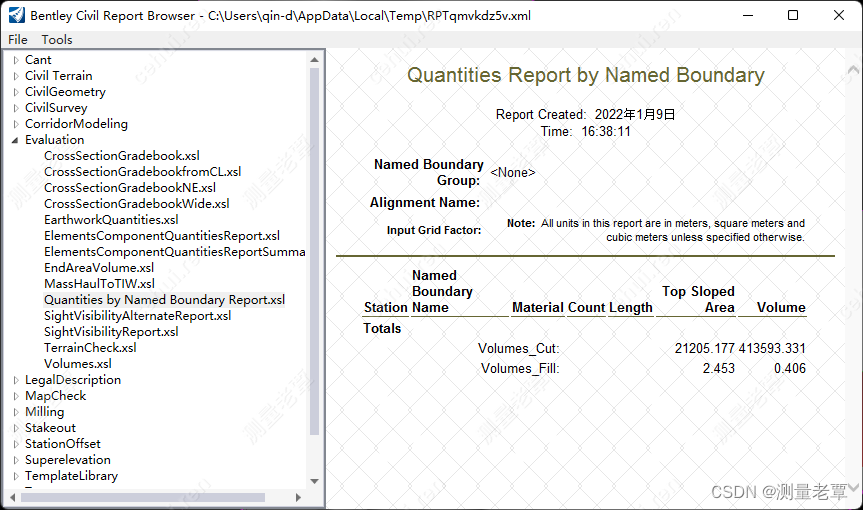This screenshot has height=510, width=863.
Task: Select EarthworkQuantities.xsl report
Action: coord(111,220)
